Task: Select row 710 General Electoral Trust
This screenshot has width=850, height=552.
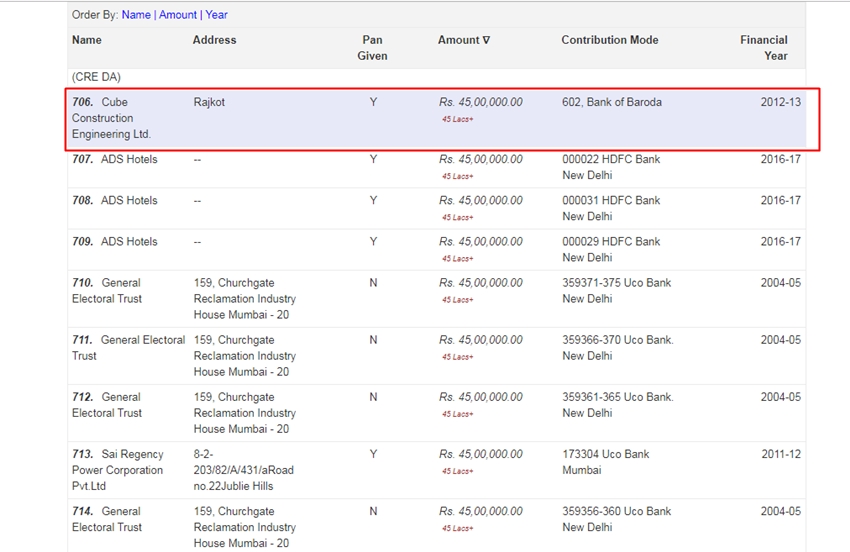Action: pos(107,291)
